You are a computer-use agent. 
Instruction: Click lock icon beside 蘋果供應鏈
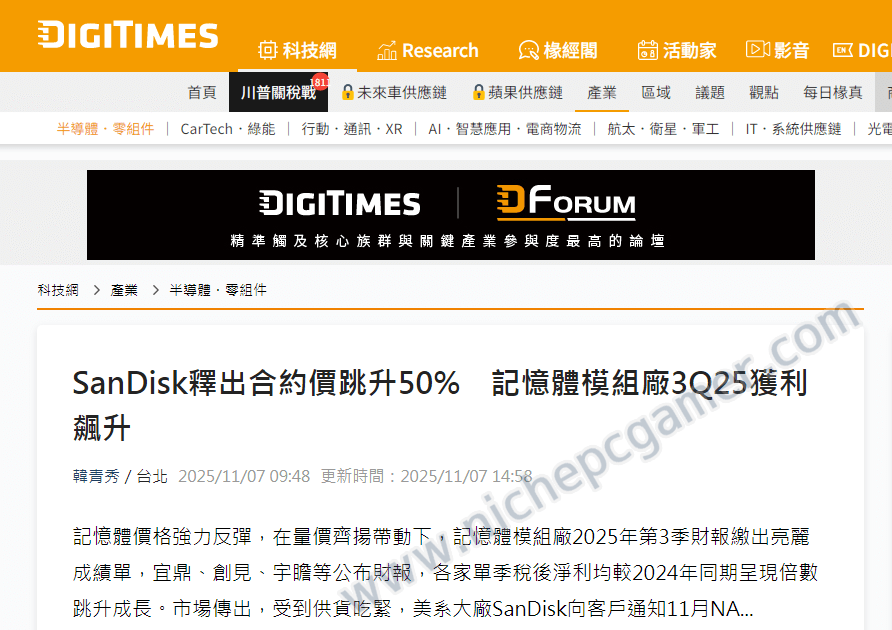[478, 92]
